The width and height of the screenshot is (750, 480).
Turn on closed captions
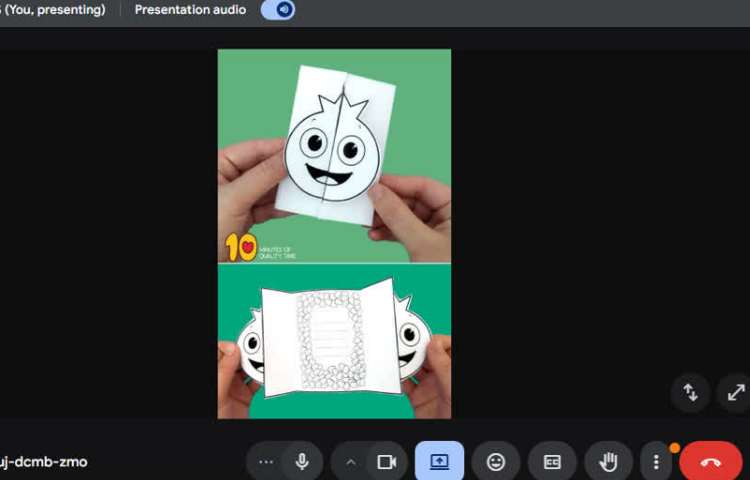coord(552,462)
